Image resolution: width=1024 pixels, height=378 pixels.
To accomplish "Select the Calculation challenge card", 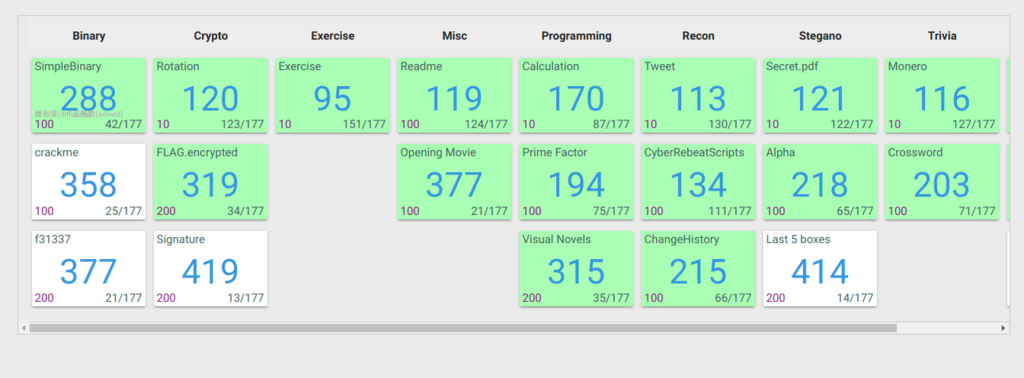I will (577, 95).
